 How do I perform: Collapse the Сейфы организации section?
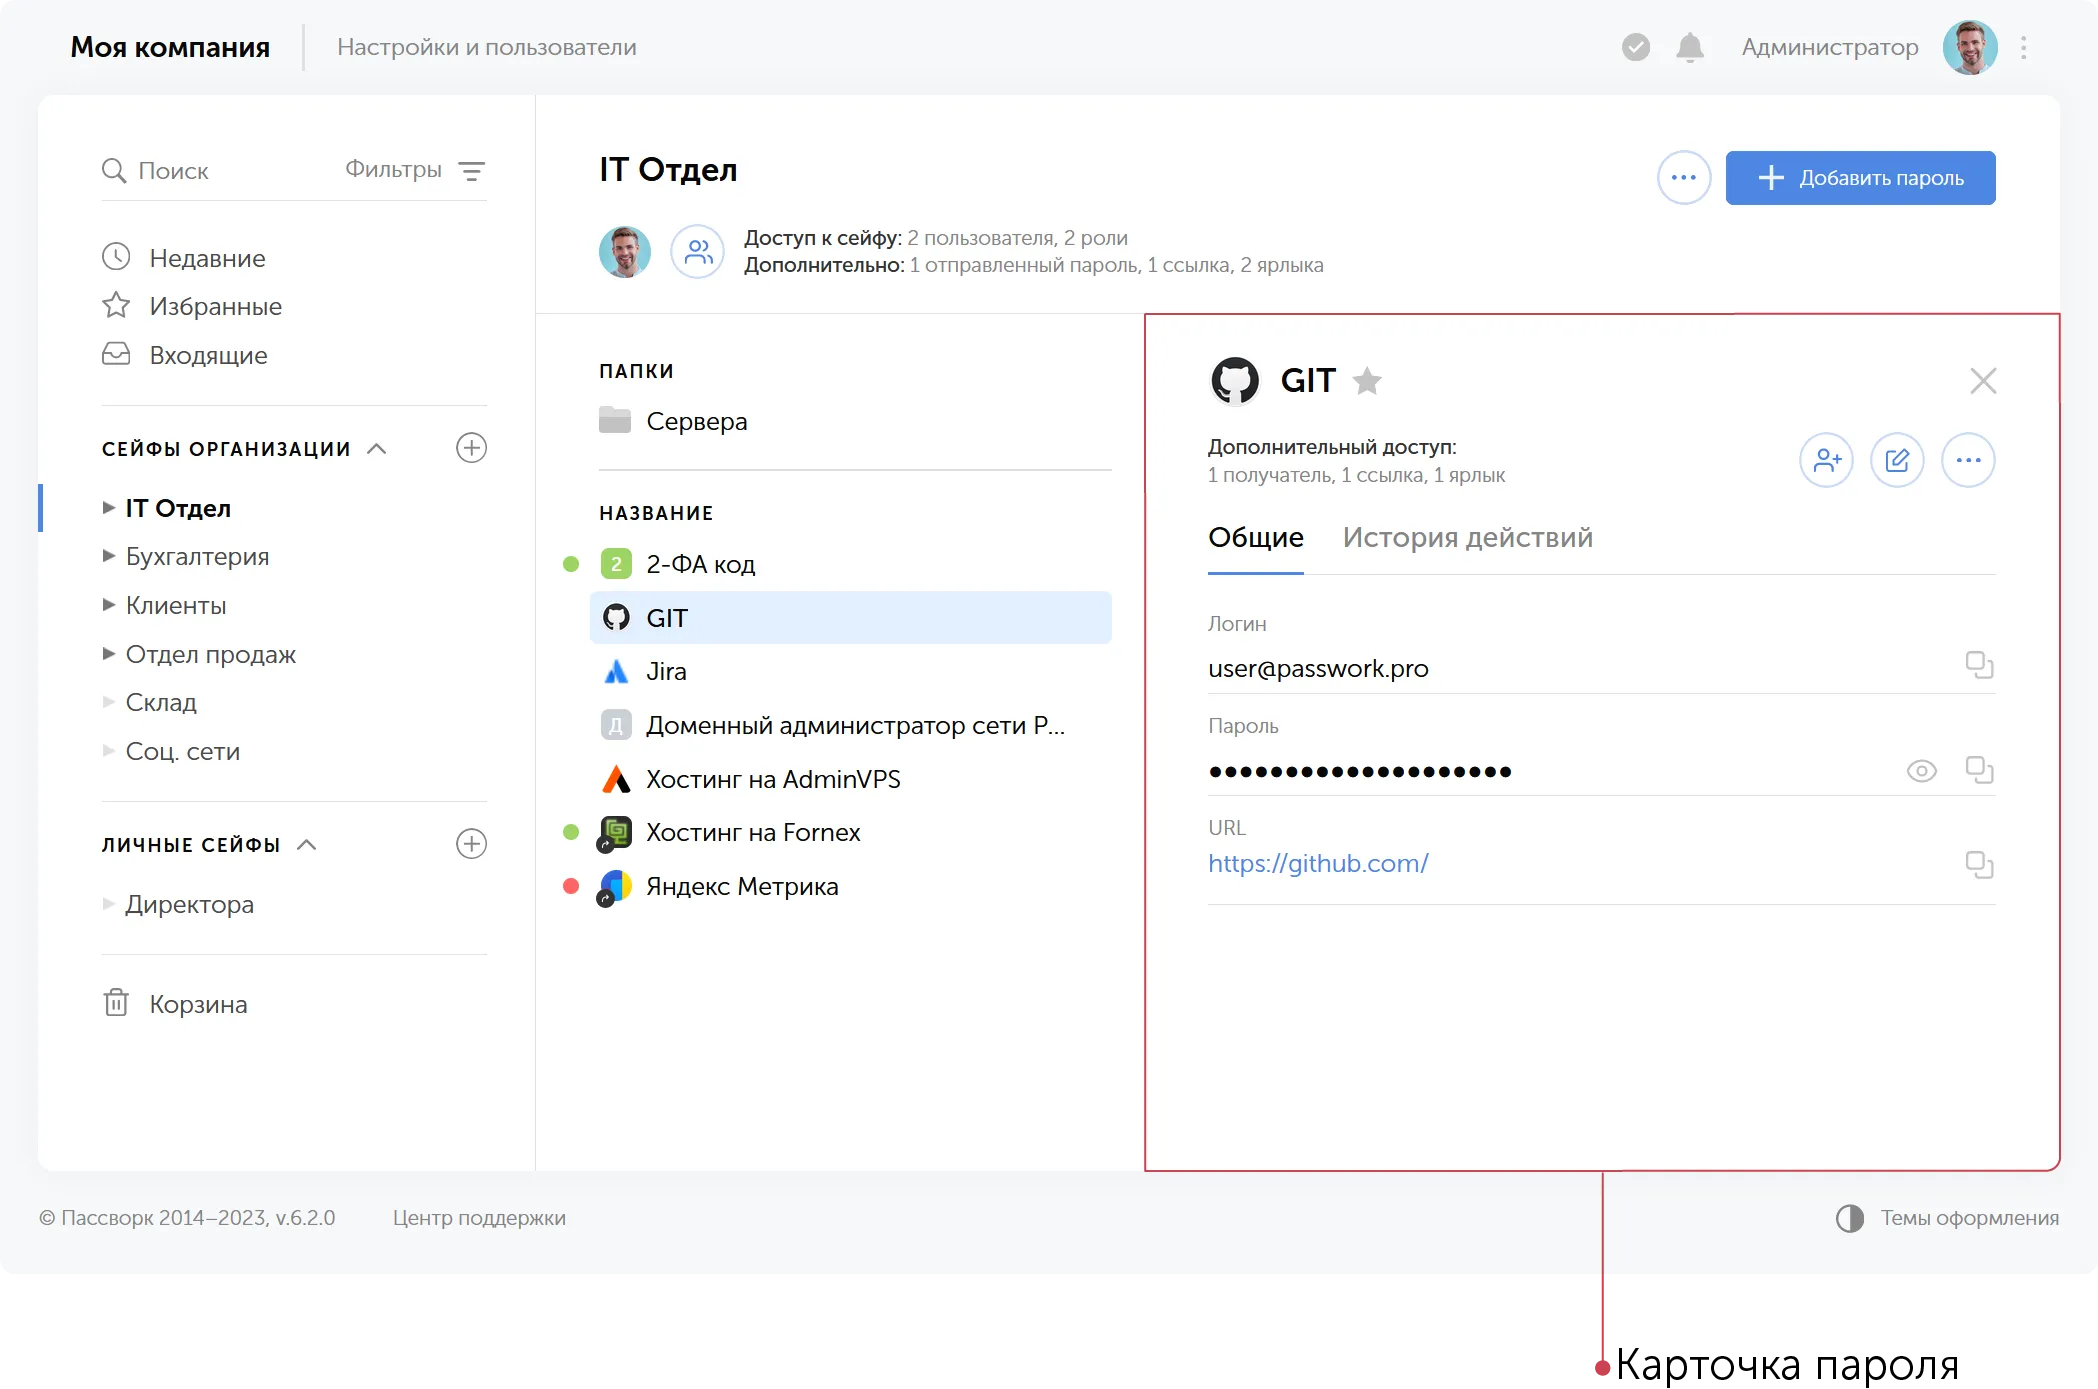377,449
